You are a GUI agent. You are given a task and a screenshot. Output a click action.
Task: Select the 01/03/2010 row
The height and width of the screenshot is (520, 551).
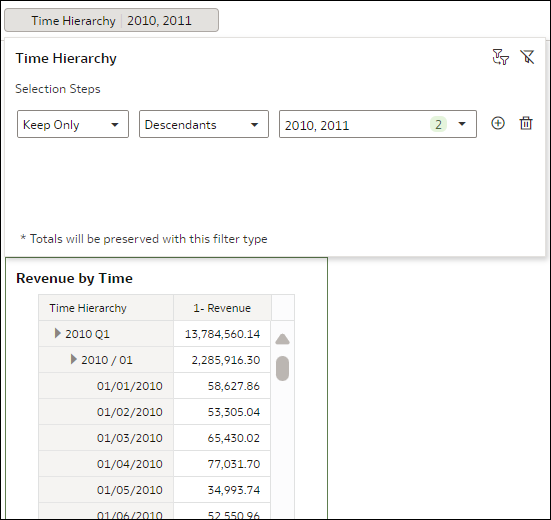(x=155, y=438)
